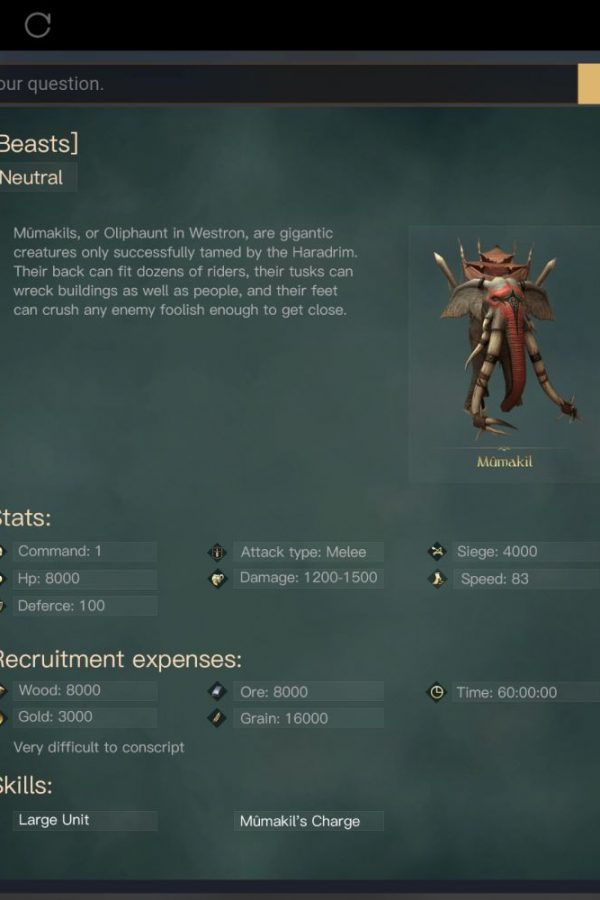Click the damage icon next to Damage
Viewport: 600px width, 900px height.
click(217, 579)
